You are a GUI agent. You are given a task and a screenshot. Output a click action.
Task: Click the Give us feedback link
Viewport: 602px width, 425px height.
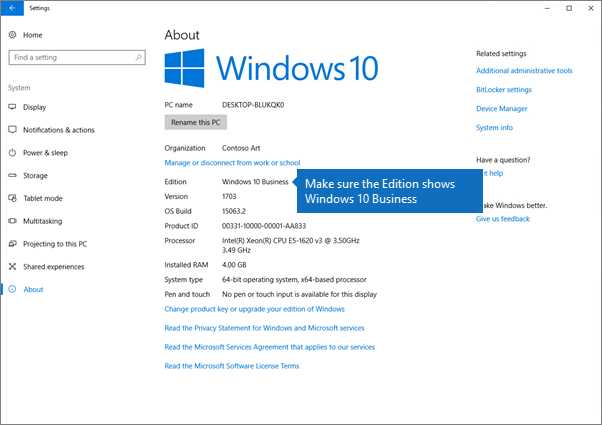tap(503, 219)
